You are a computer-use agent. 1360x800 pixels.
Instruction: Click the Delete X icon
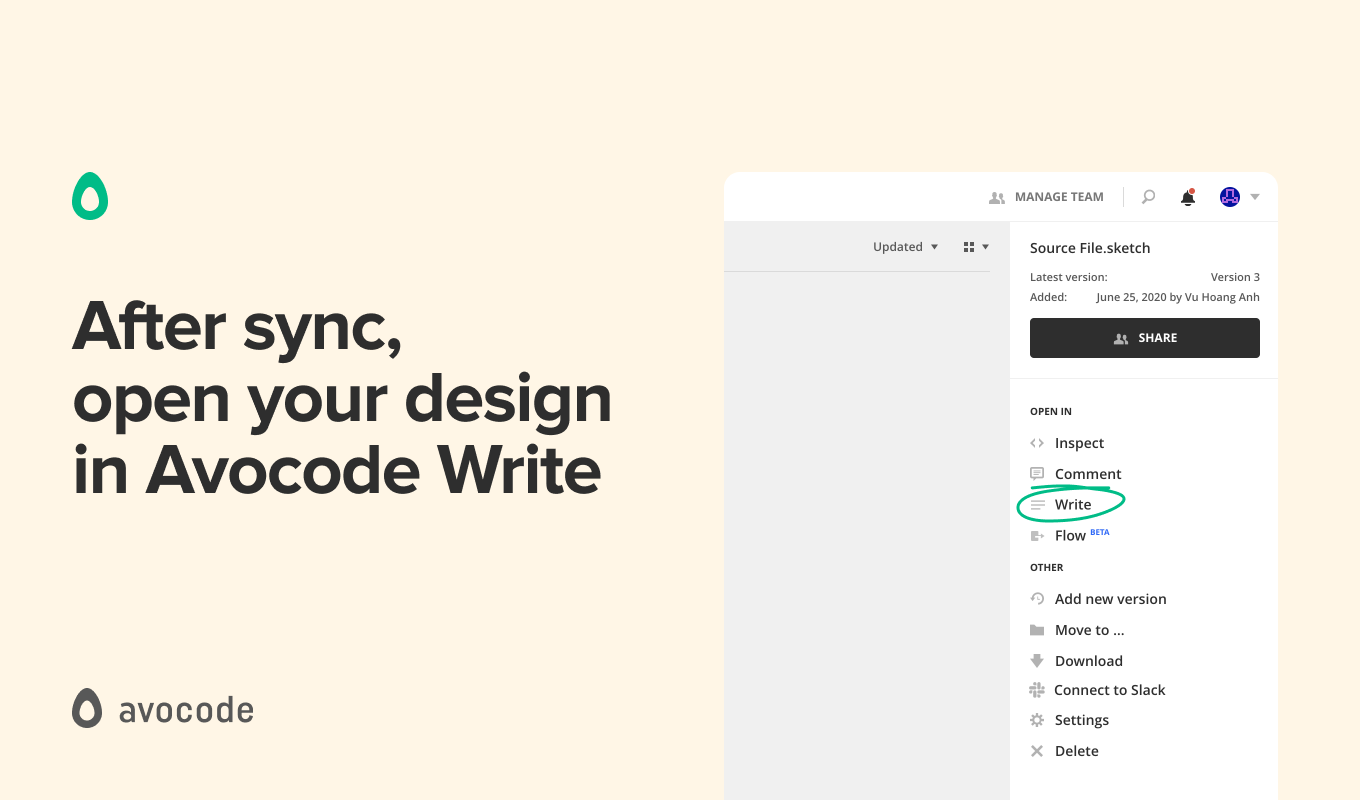click(x=1037, y=751)
